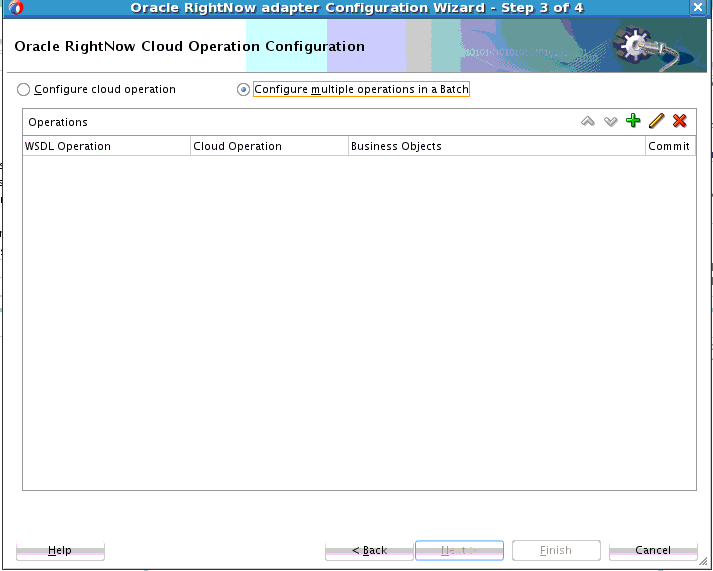
Task: Click the Commit column header
Action: coord(670,146)
